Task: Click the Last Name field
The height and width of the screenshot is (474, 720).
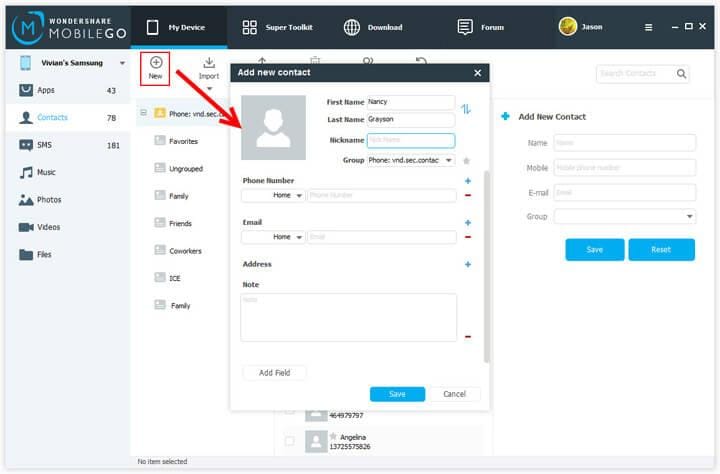Action: pyautogui.click(x=411, y=119)
